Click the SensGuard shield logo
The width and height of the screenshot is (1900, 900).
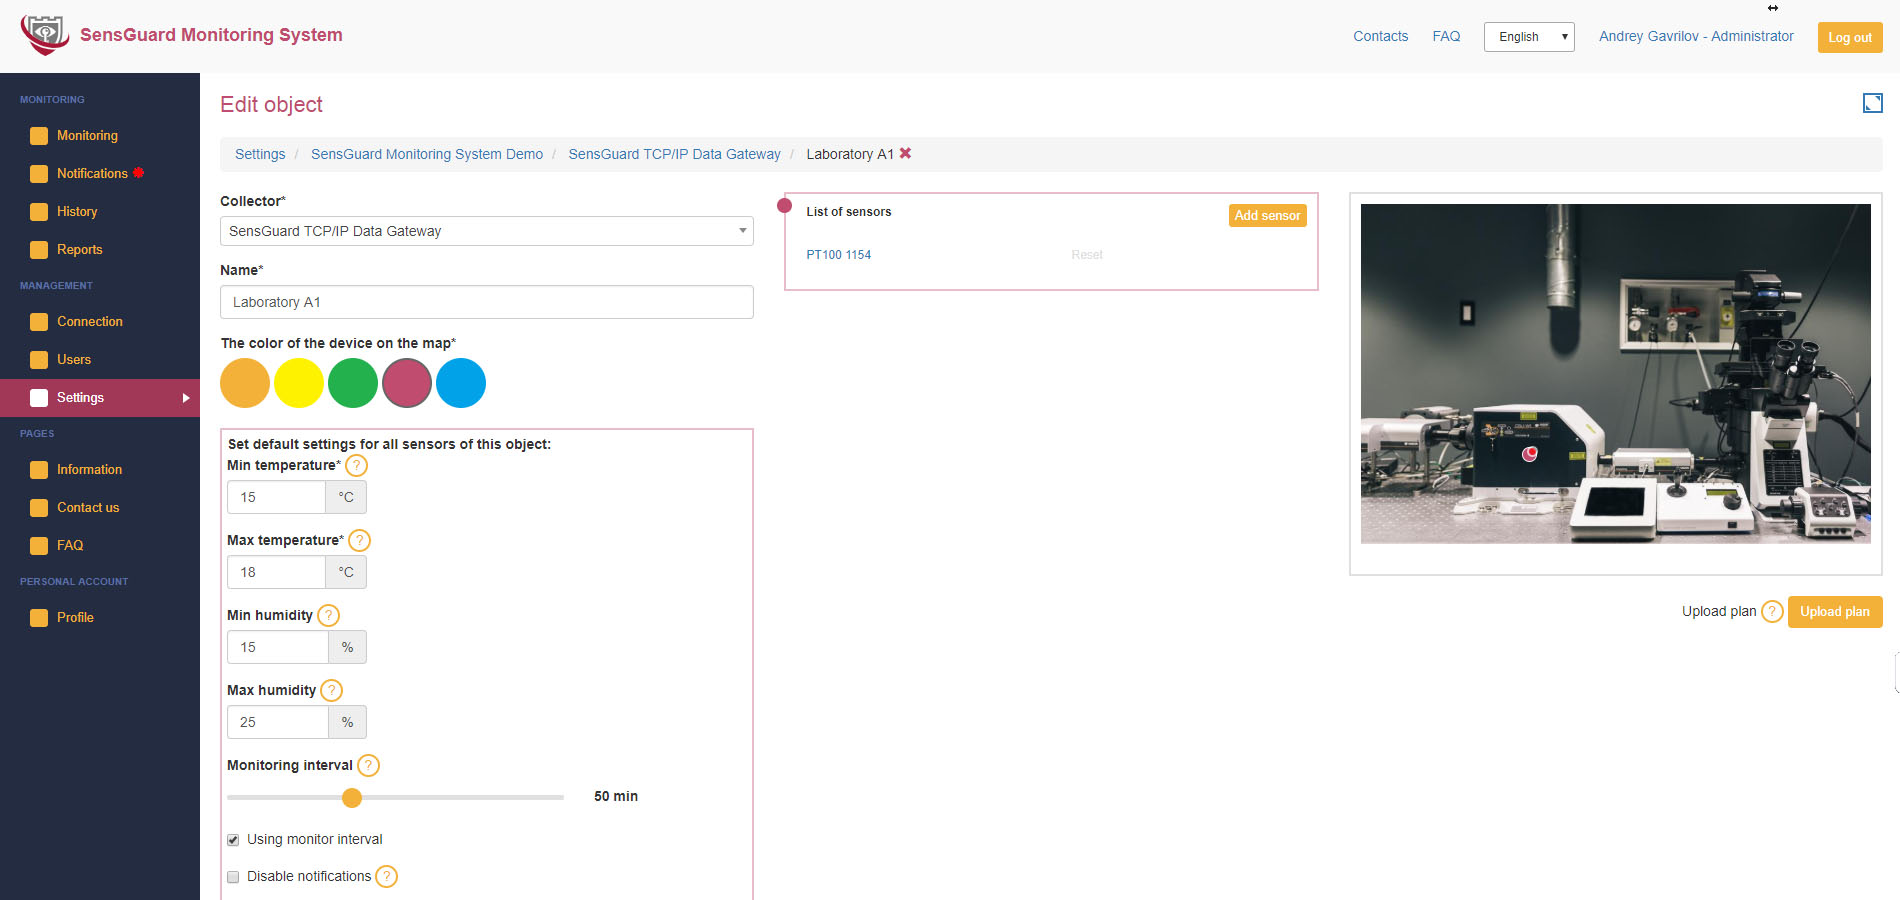pyautogui.click(x=44, y=35)
